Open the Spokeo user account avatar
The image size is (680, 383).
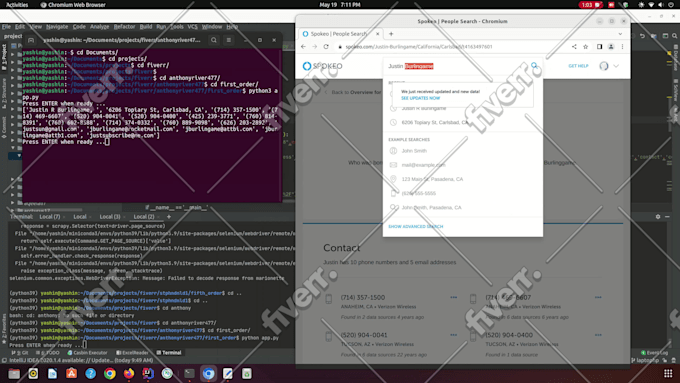click(x=604, y=66)
